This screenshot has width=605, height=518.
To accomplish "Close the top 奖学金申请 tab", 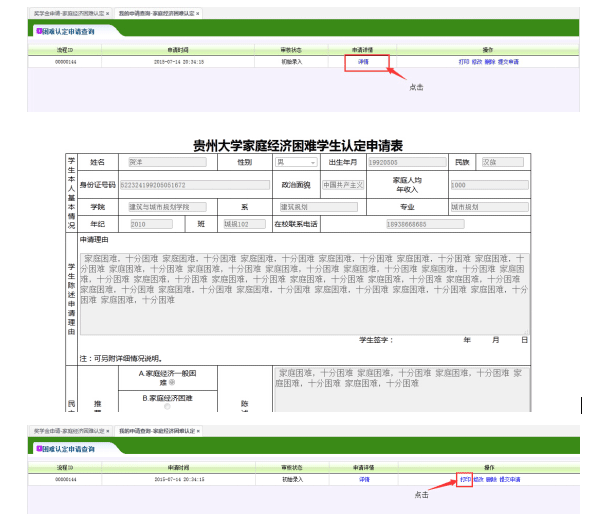I will coord(107,12).
